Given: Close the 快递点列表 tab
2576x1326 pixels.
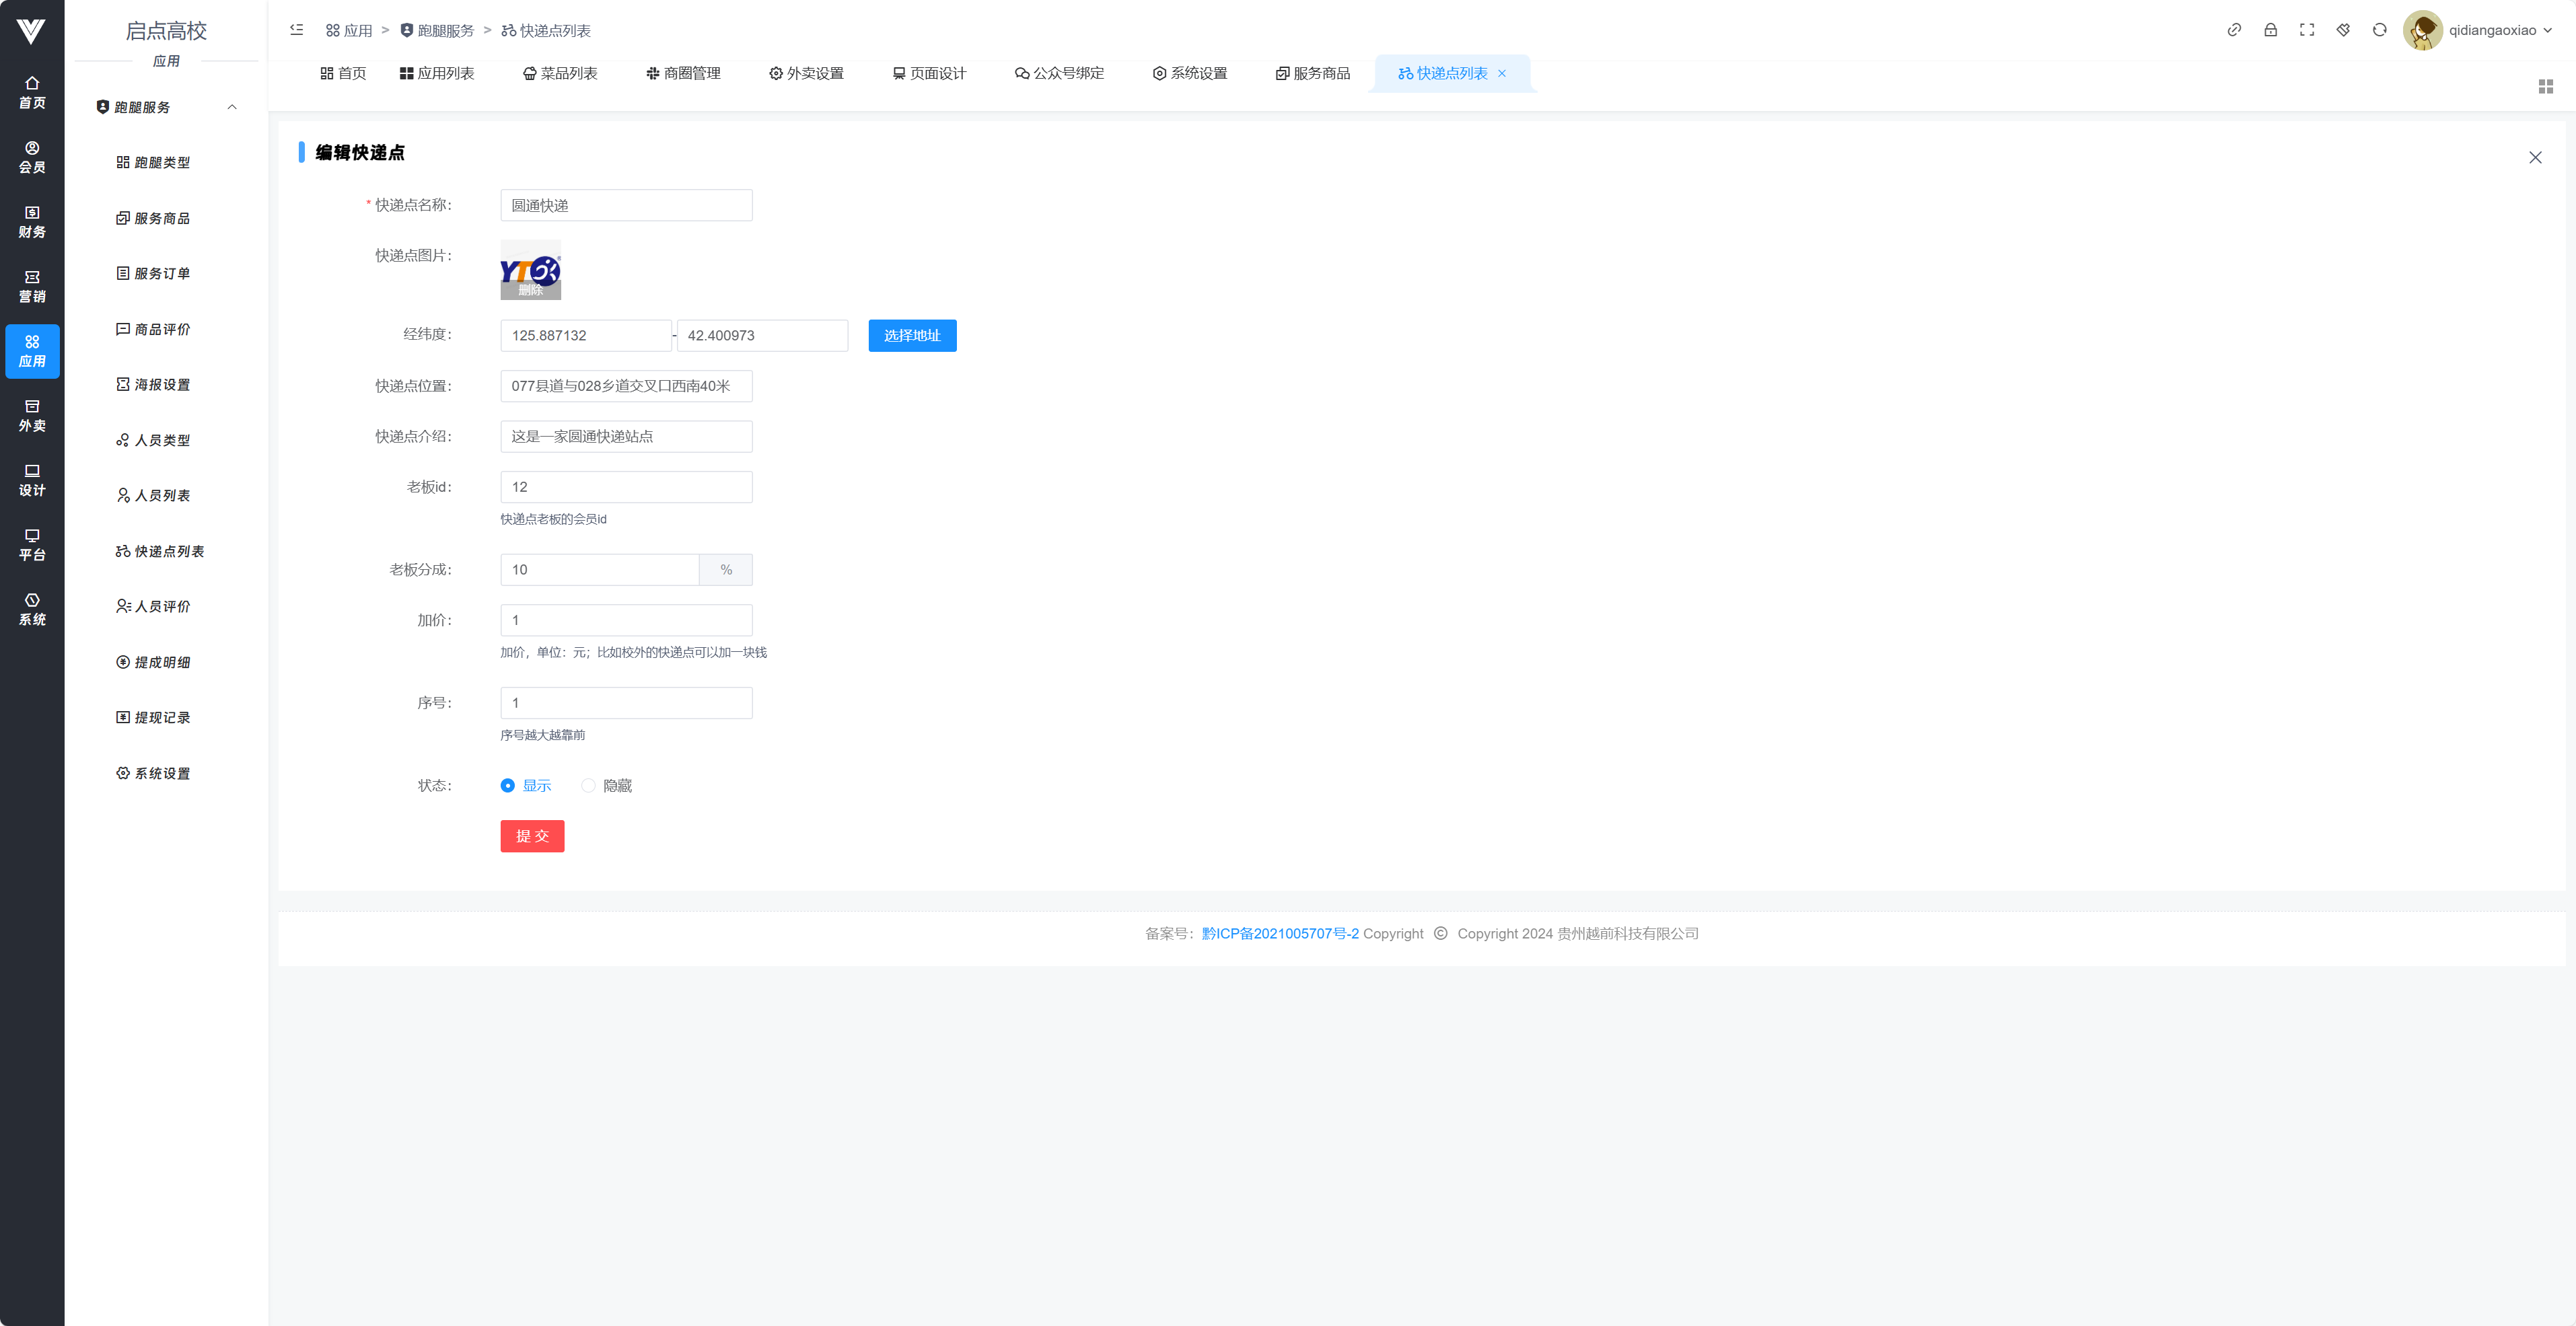Looking at the screenshot, I should point(1502,73).
